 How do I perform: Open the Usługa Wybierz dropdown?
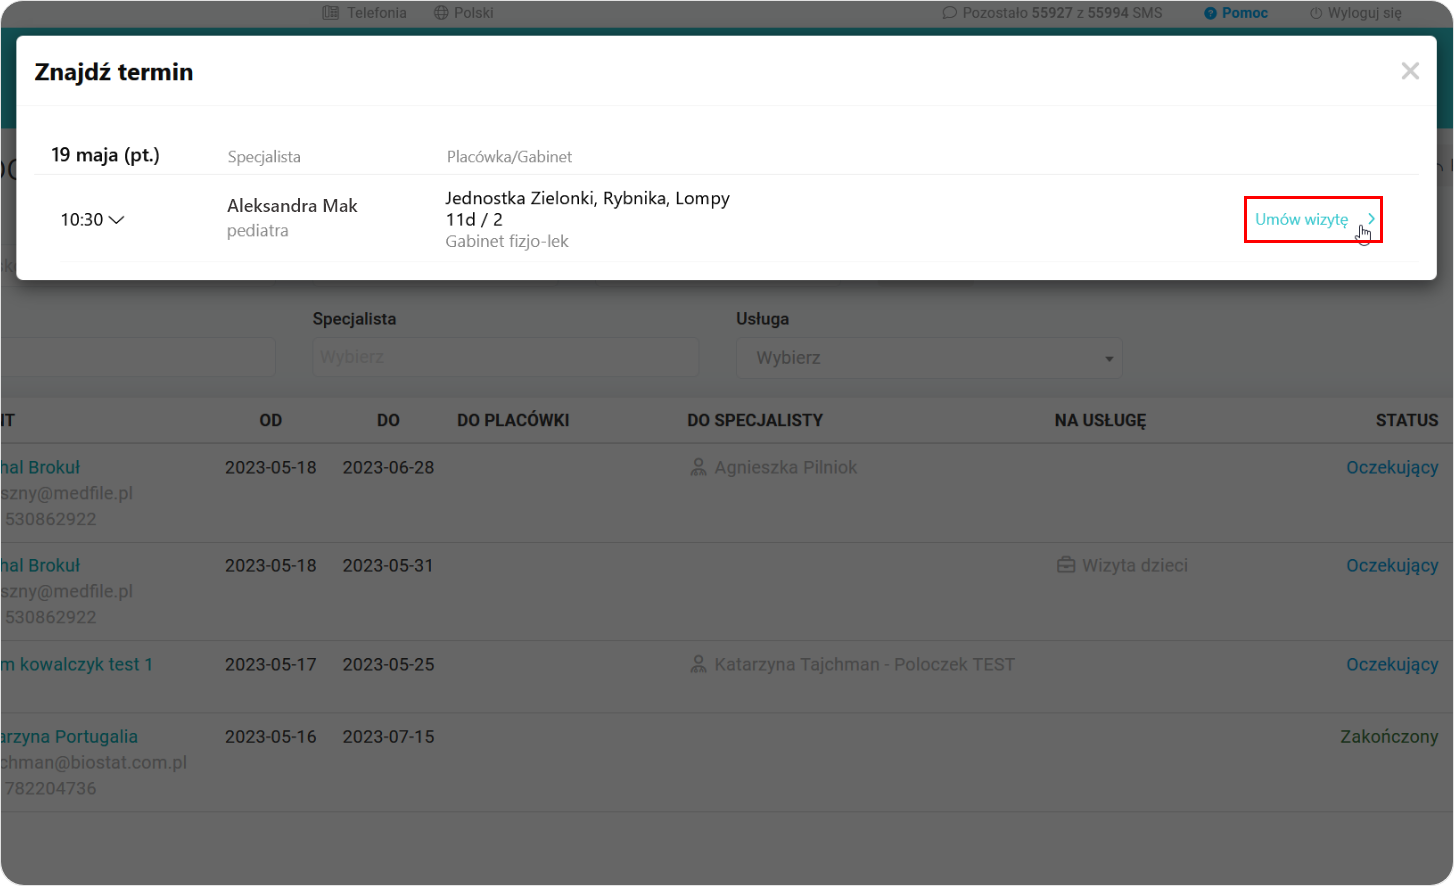pyautogui.click(x=929, y=358)
